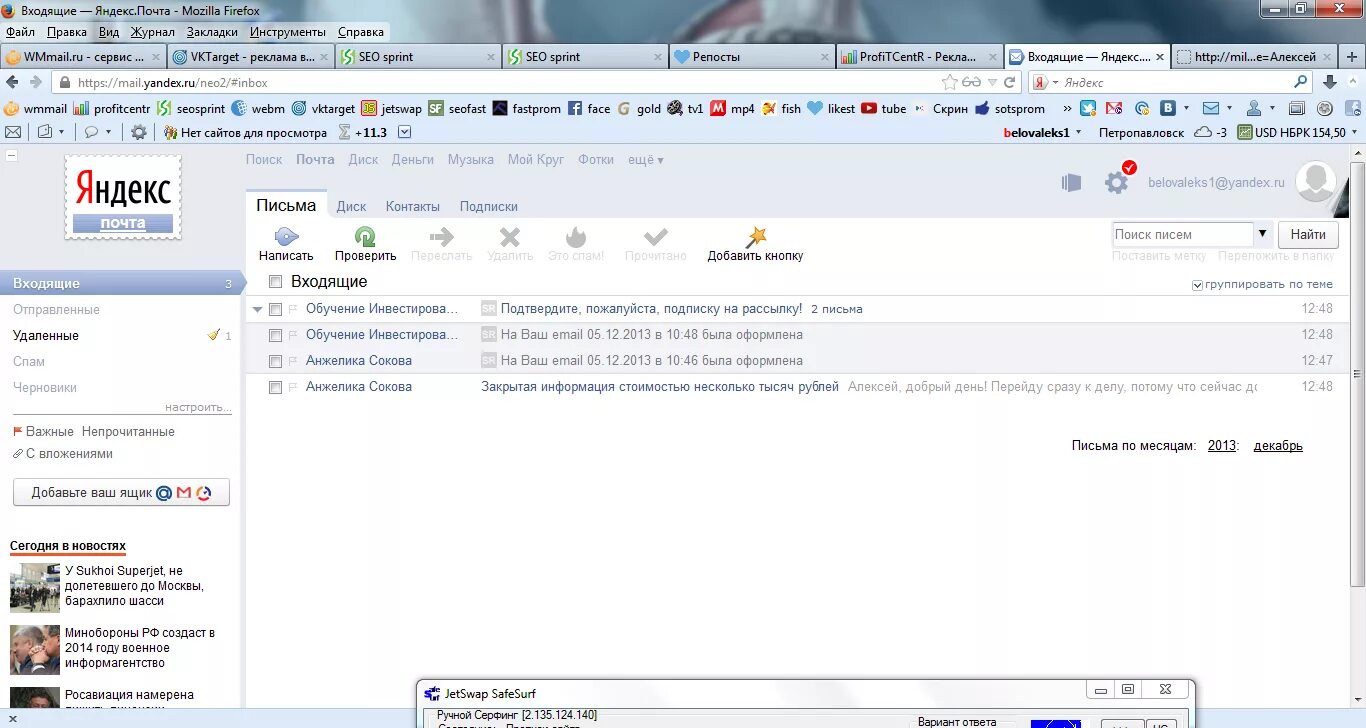Flag the Закрытая информация letter as important
The image size is (1366, 728).
click(293, 387)
